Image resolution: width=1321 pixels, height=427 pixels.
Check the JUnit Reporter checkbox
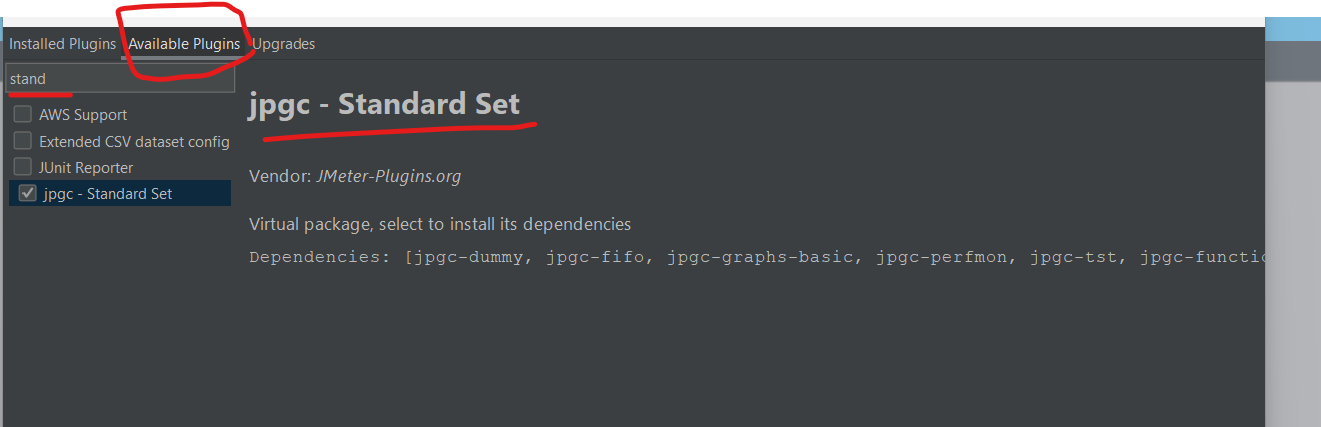[23, 167]
